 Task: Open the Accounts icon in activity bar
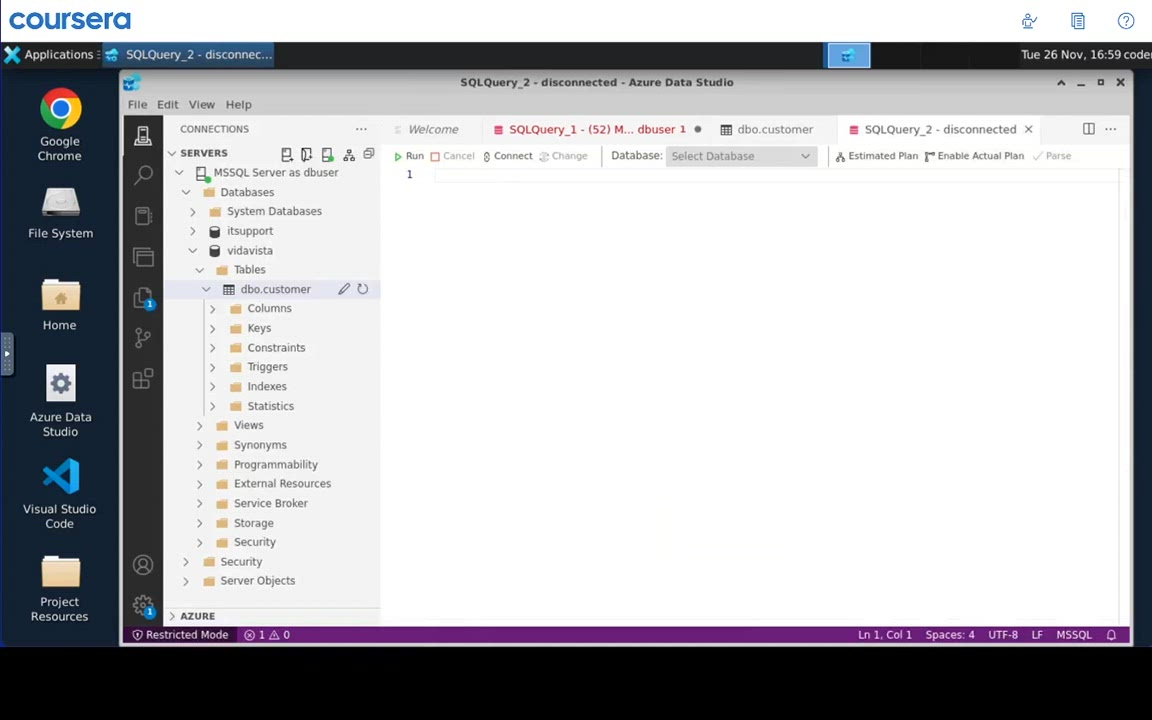point(143,564)
